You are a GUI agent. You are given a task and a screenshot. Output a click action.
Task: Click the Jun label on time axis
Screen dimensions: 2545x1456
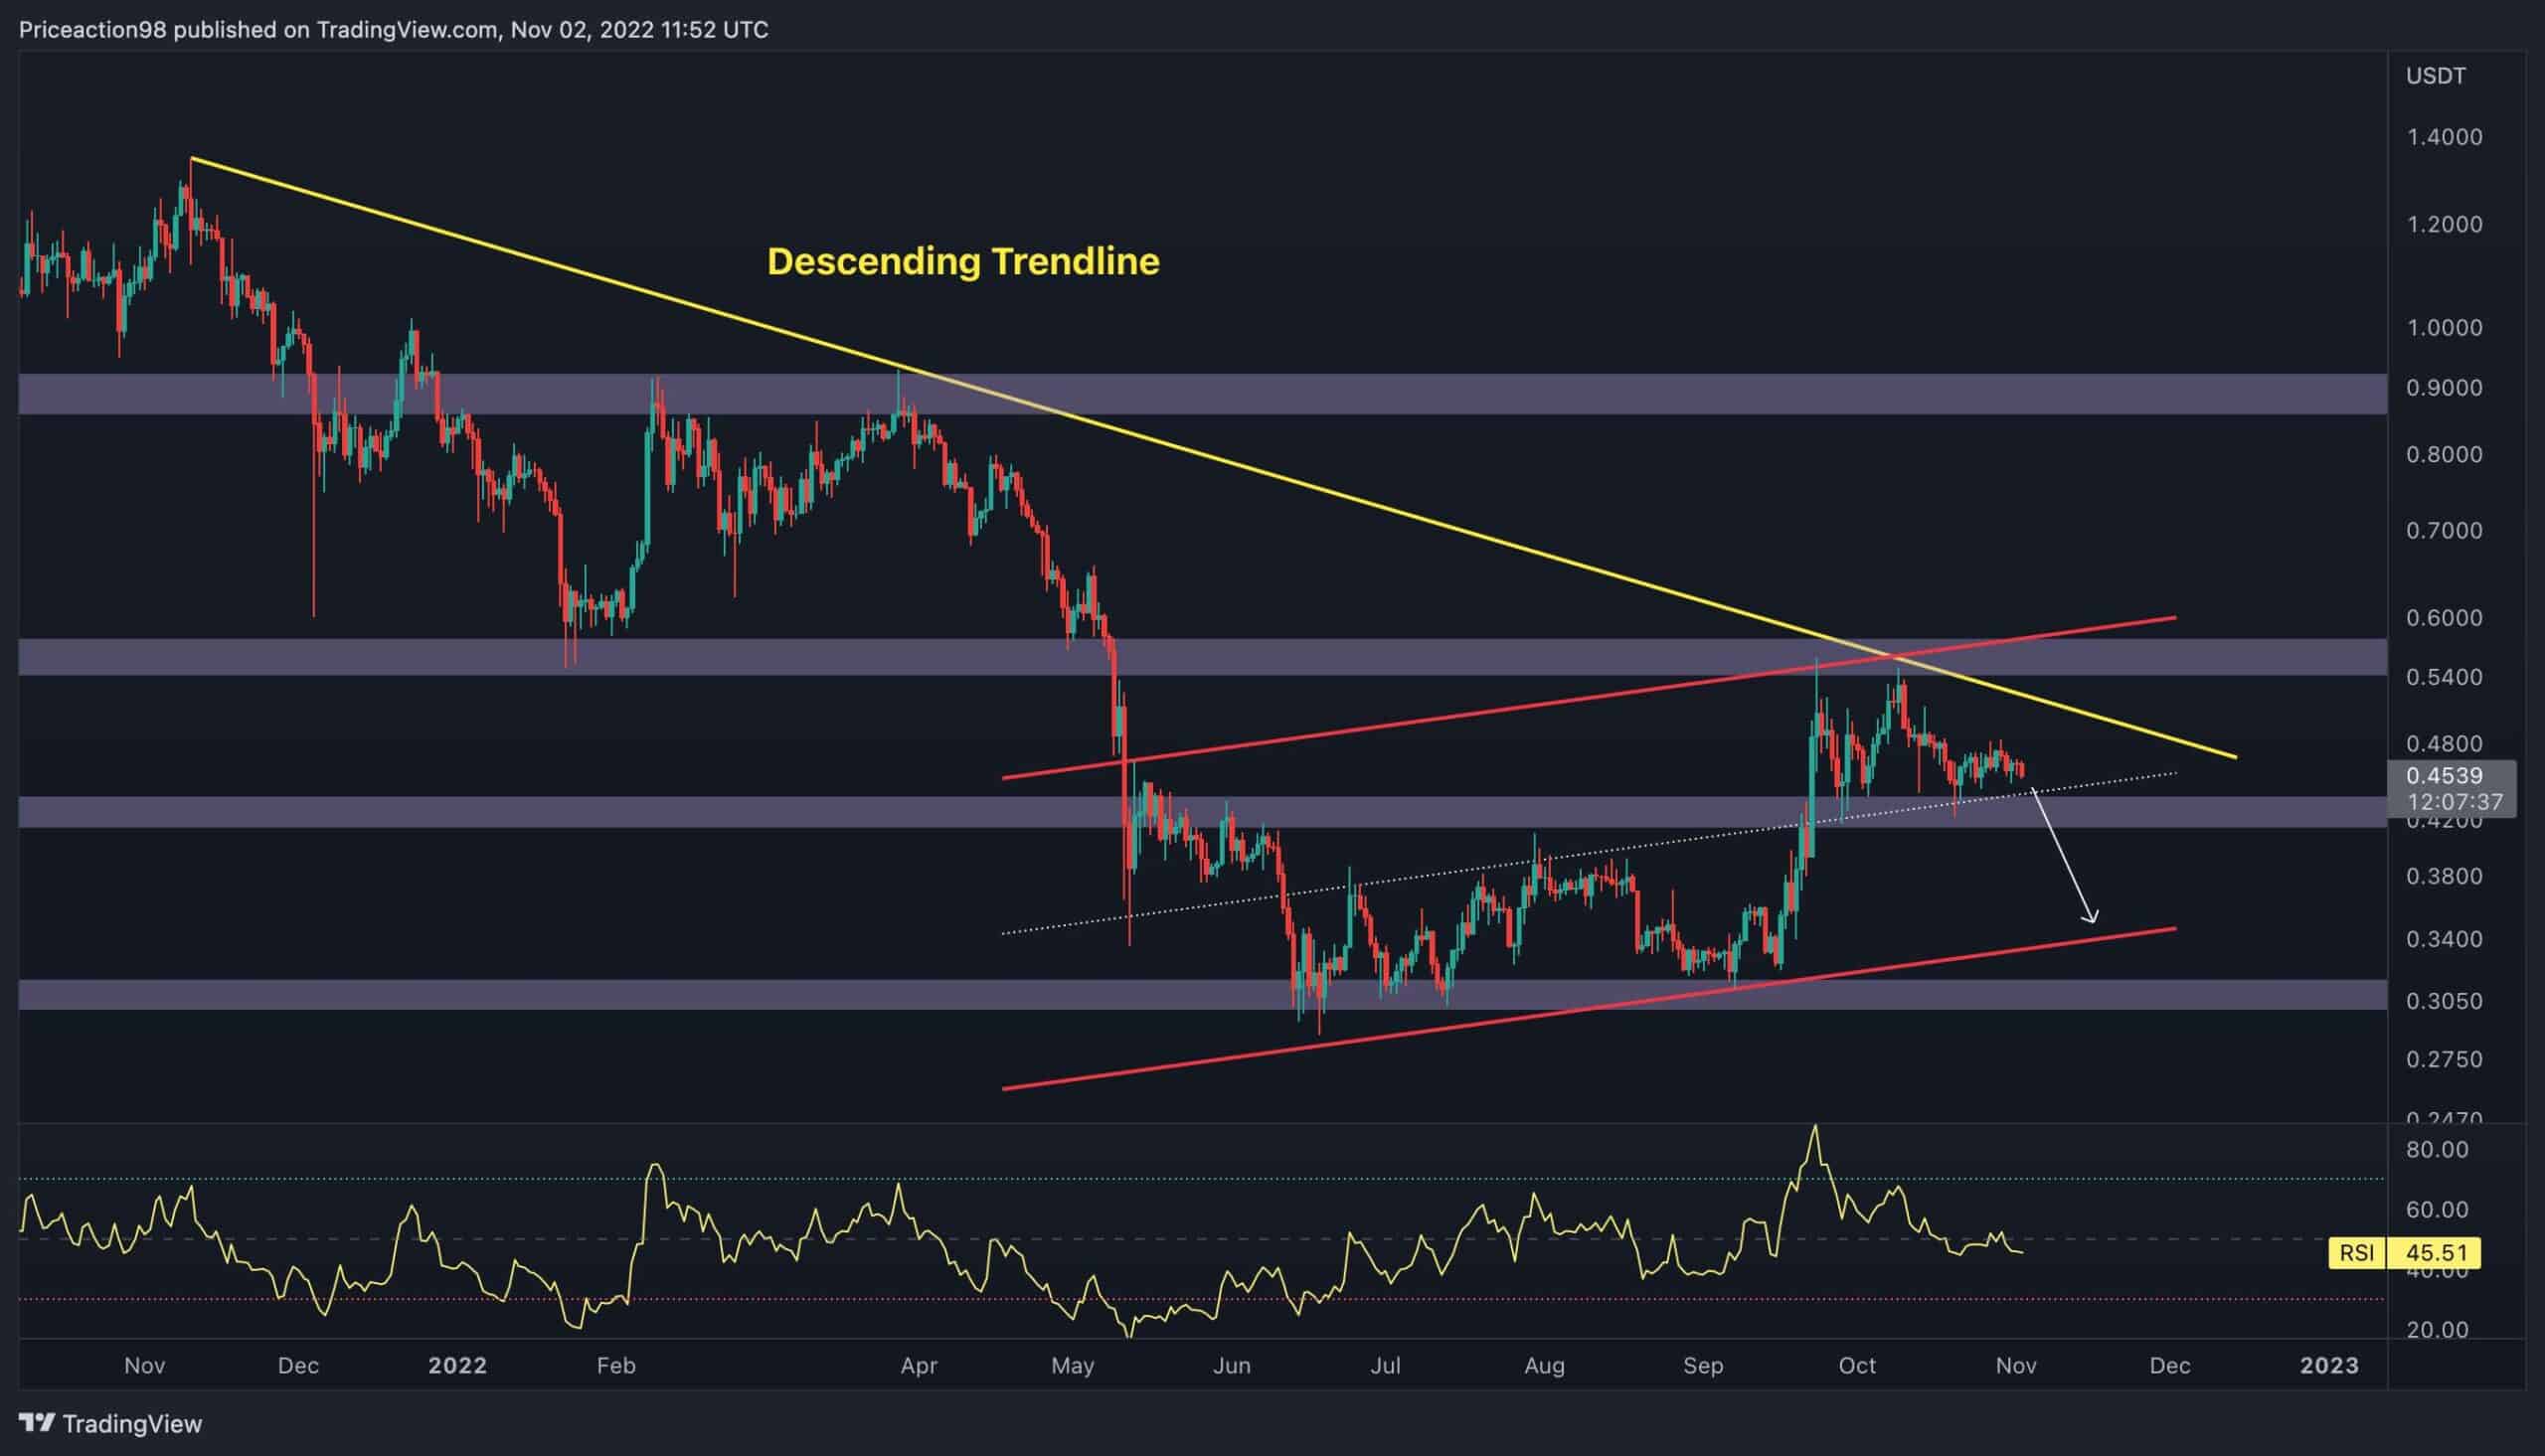tap(1231, 1366)
